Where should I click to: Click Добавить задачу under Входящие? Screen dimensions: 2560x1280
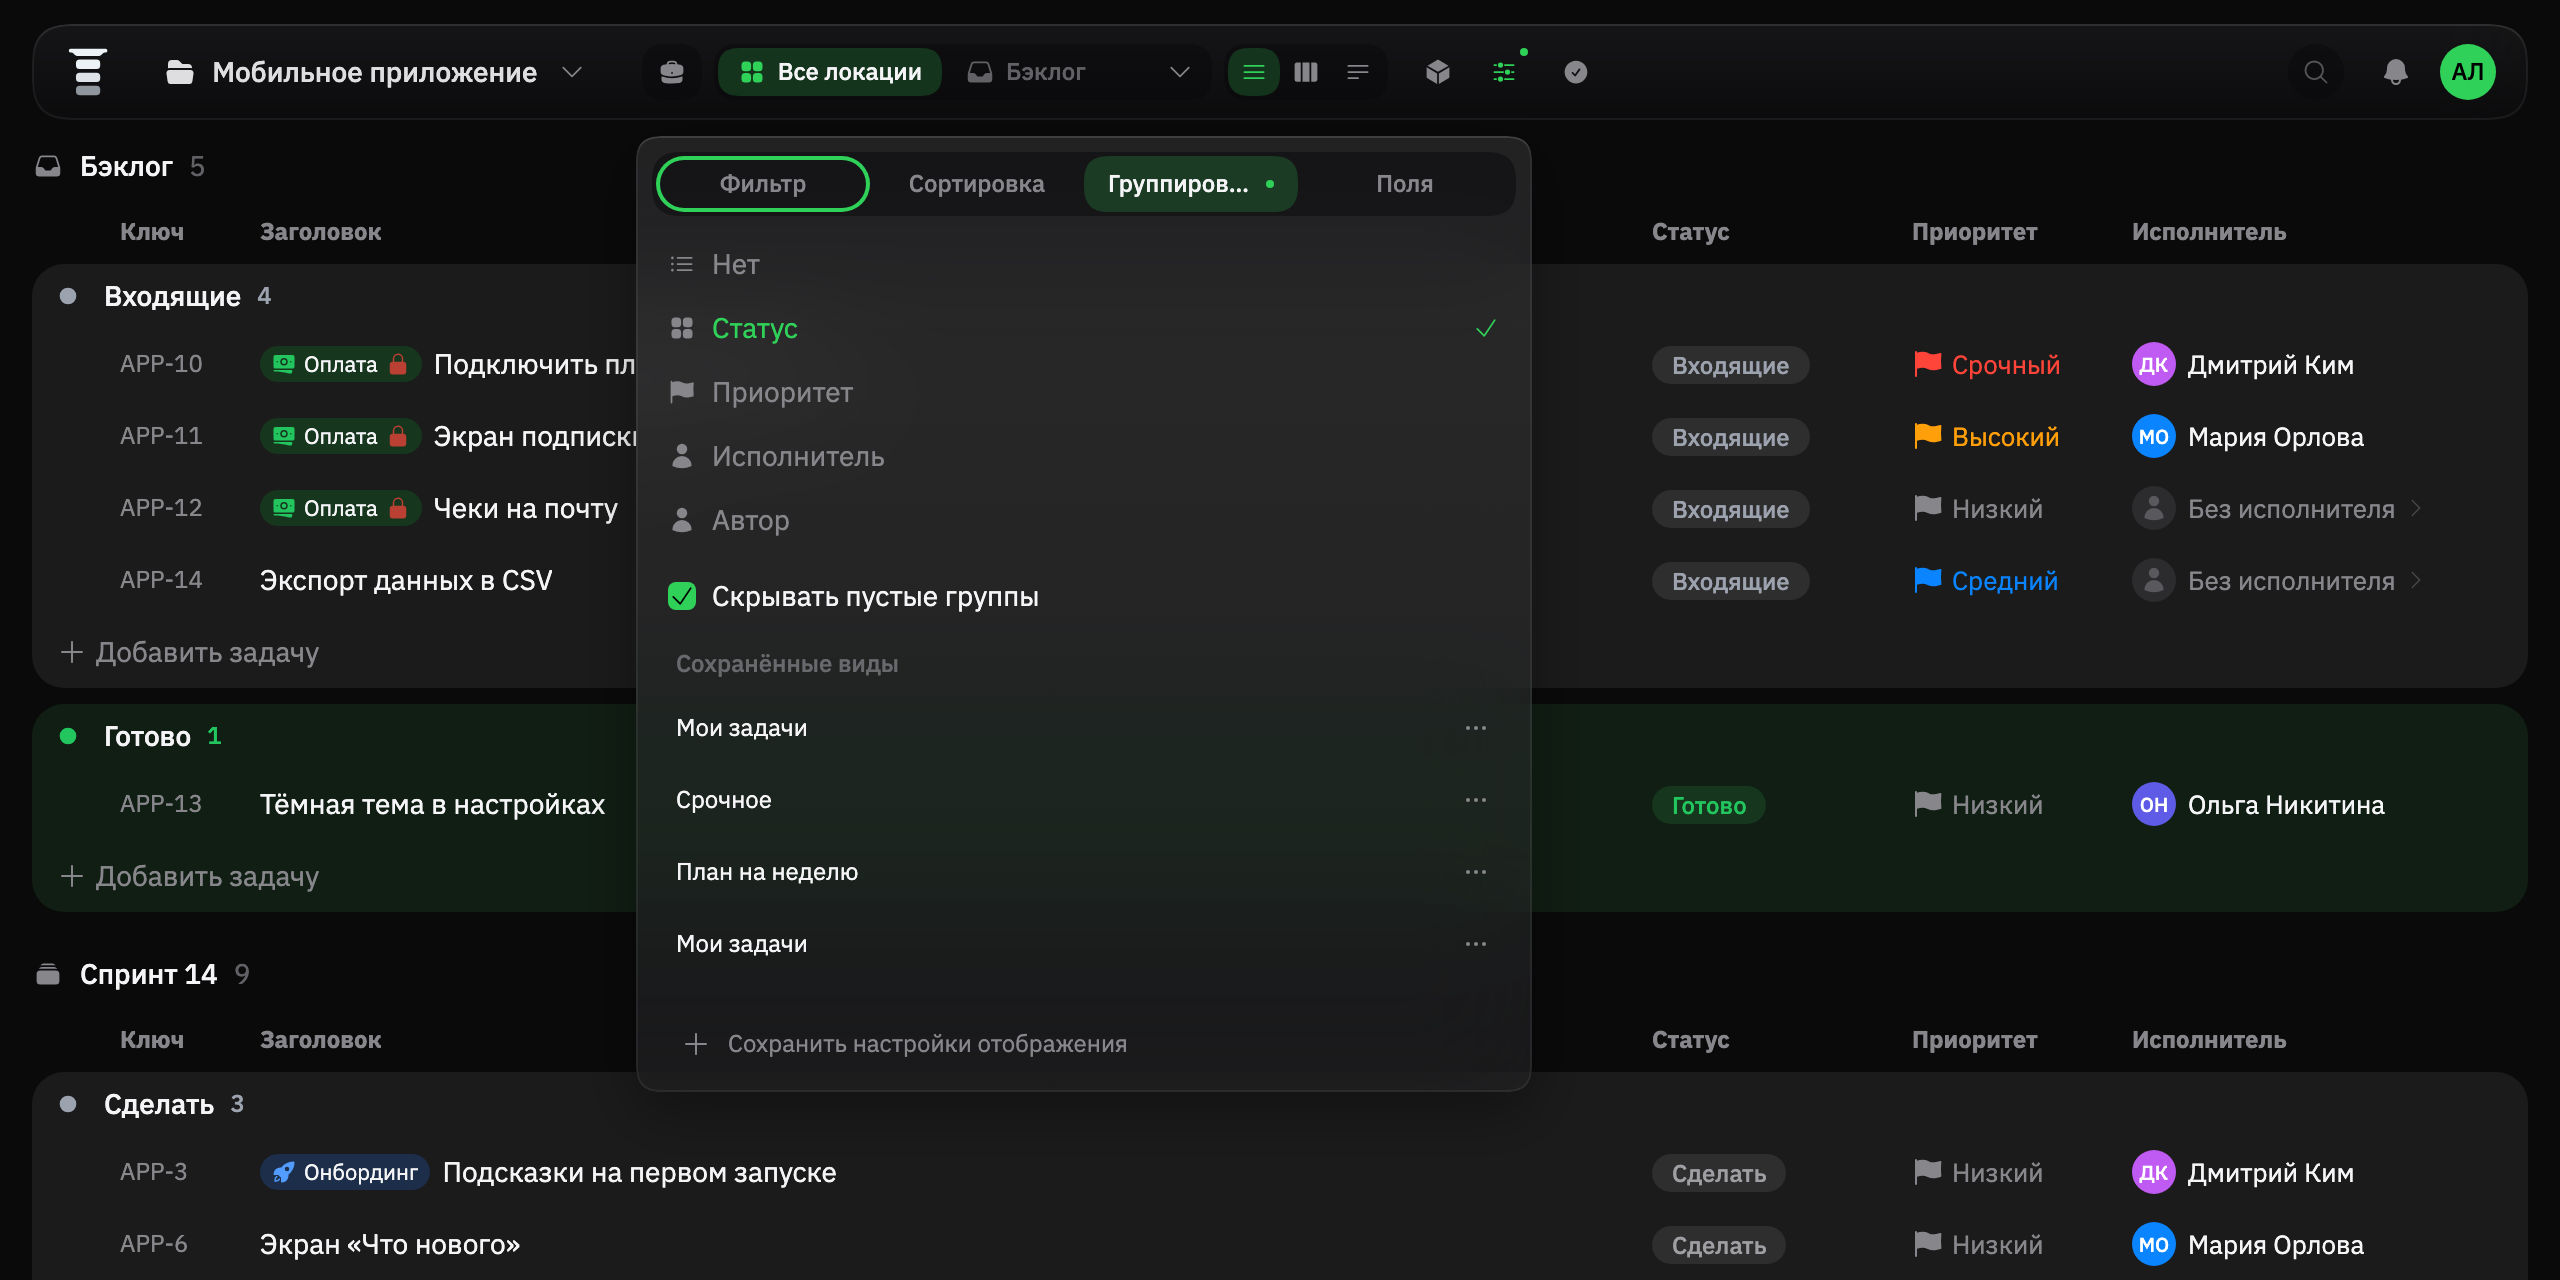[190, 653]
